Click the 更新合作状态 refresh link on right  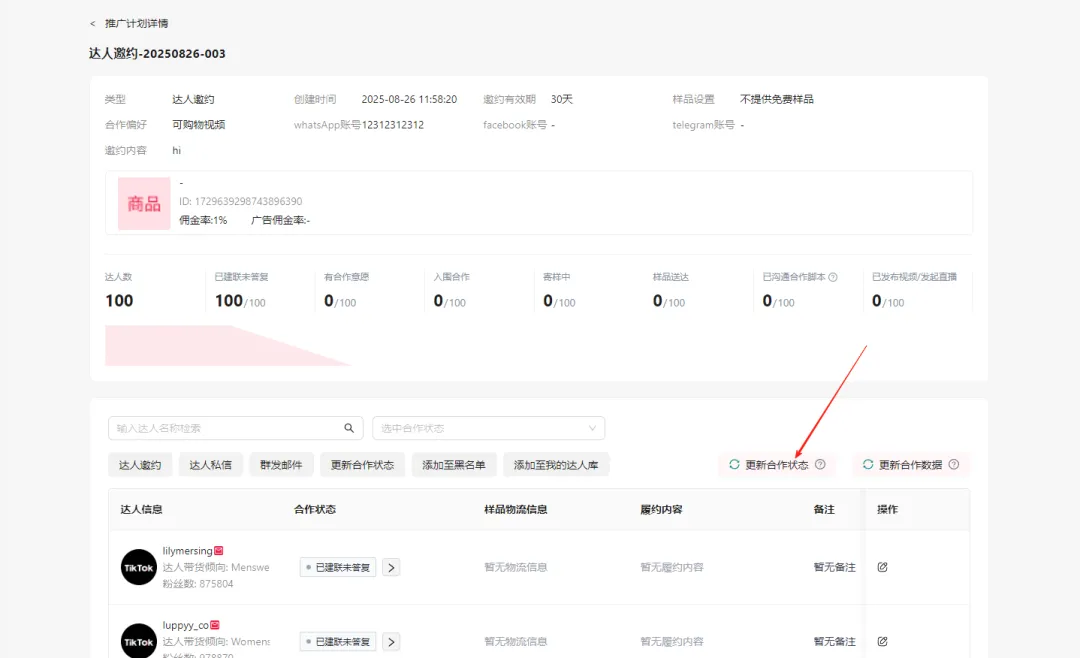point(777,464)
